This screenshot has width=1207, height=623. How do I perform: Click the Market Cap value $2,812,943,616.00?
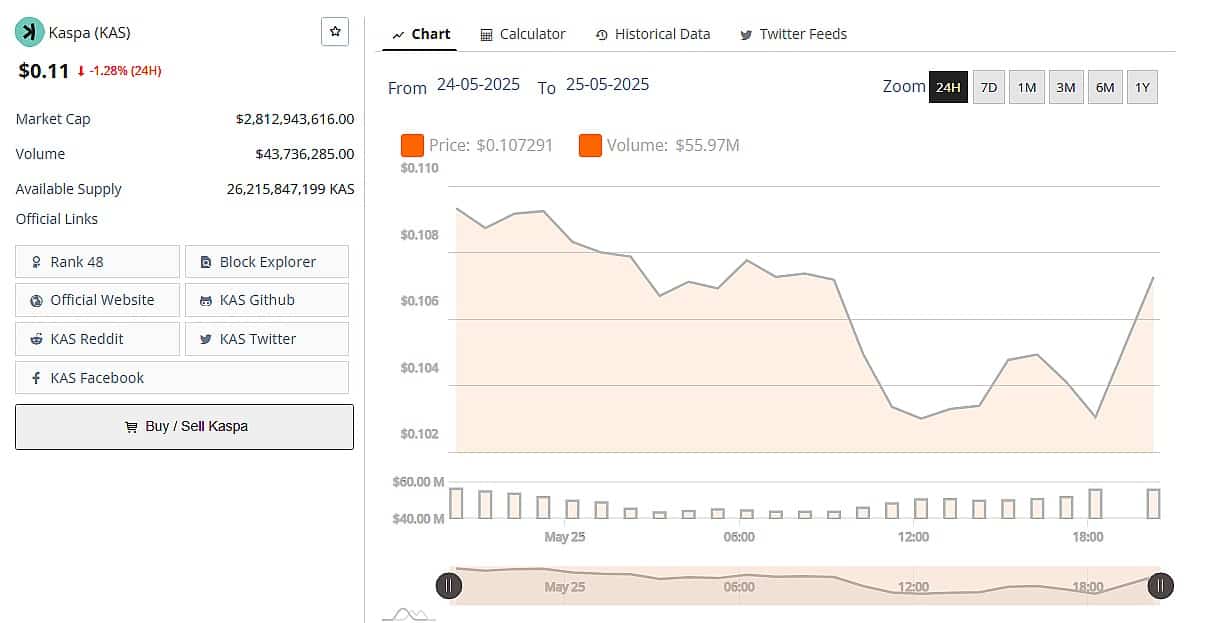[x=295, y=119]
